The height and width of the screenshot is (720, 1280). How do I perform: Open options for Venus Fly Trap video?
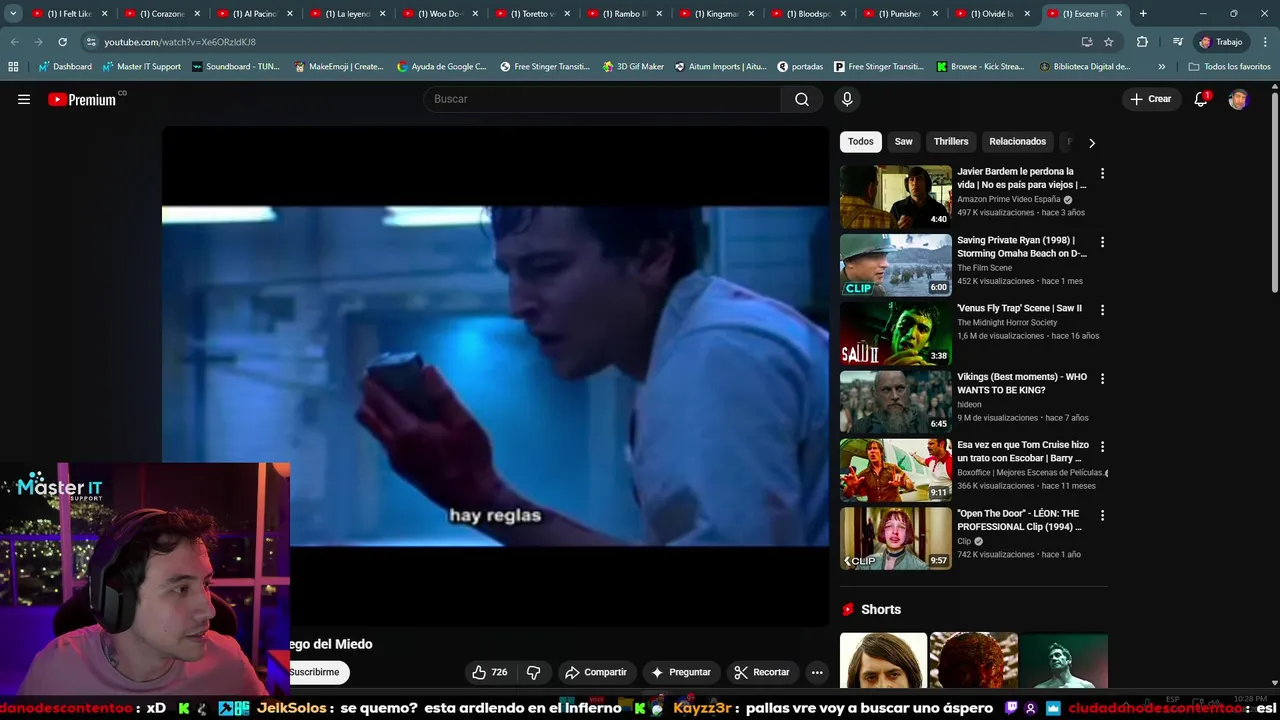point(1102,310)
